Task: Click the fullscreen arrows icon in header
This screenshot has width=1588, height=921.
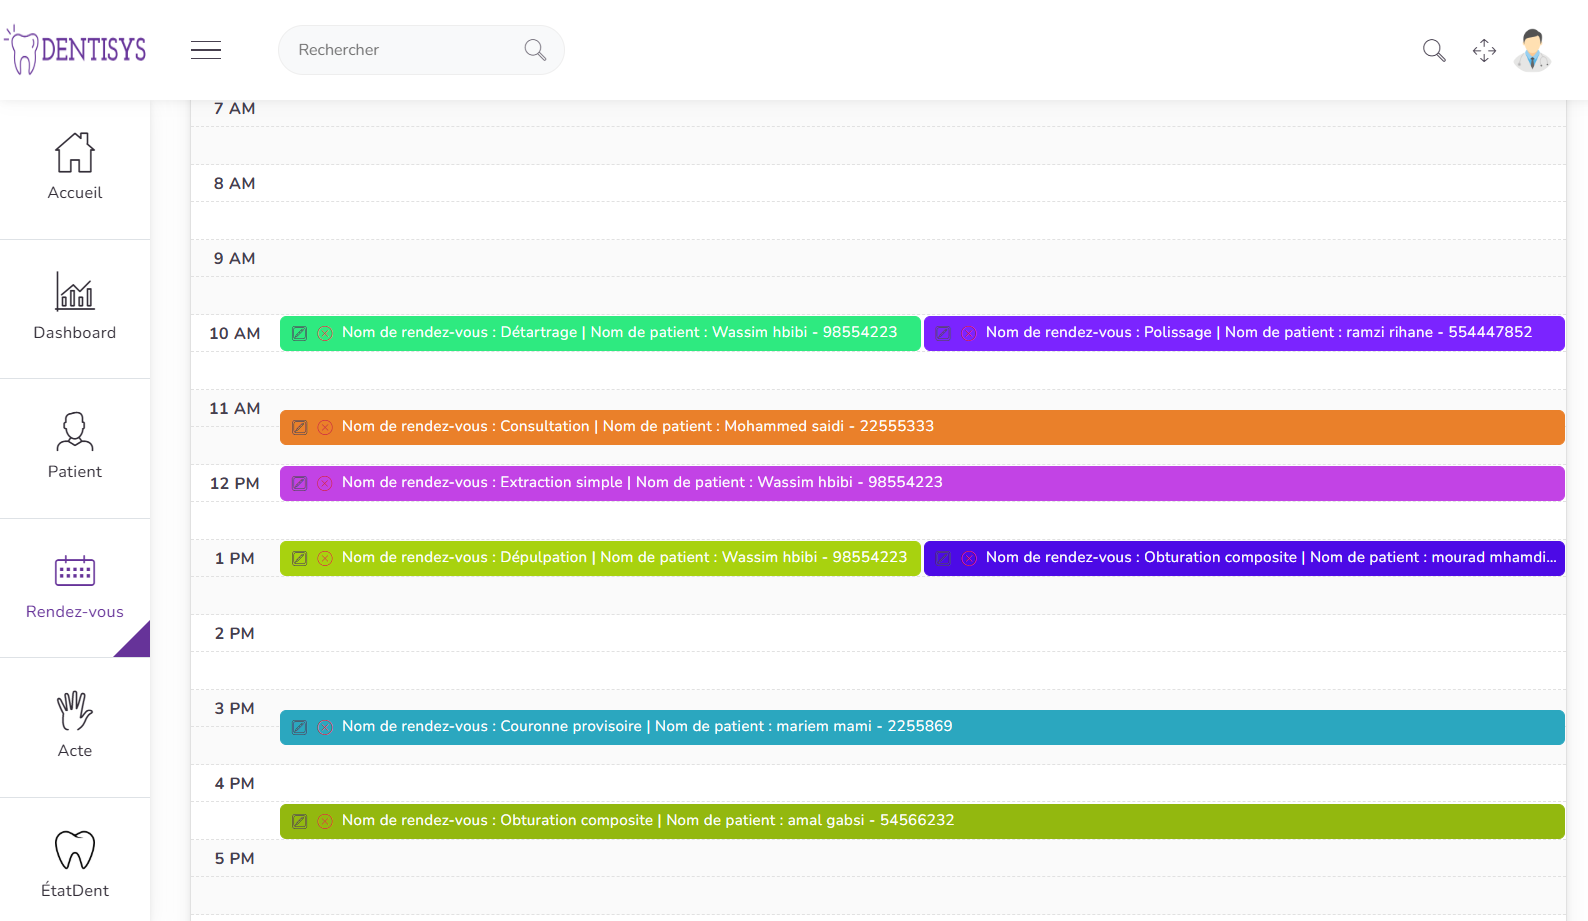Action: 1484,50
